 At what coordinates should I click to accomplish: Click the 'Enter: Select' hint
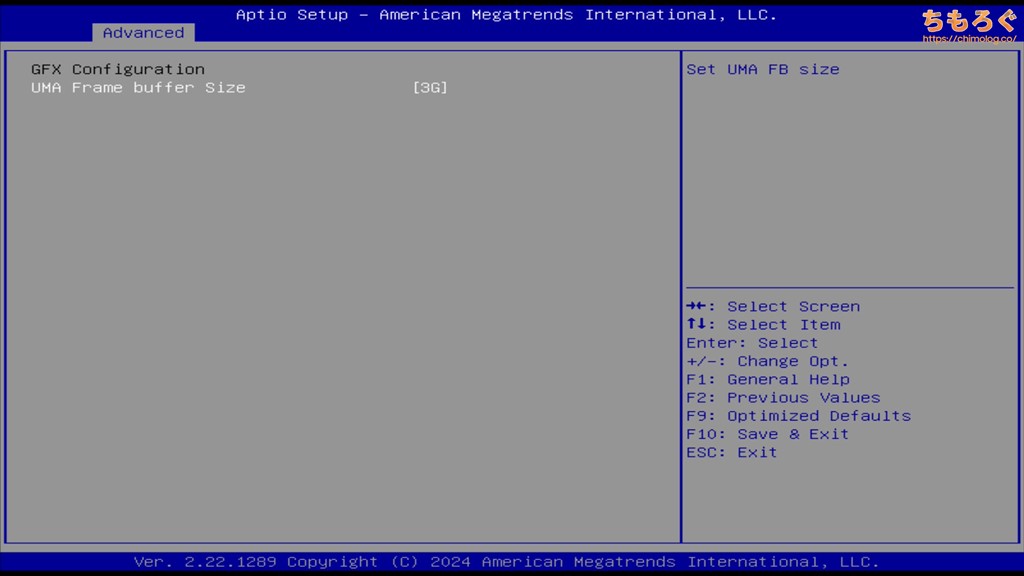[752, 343]
